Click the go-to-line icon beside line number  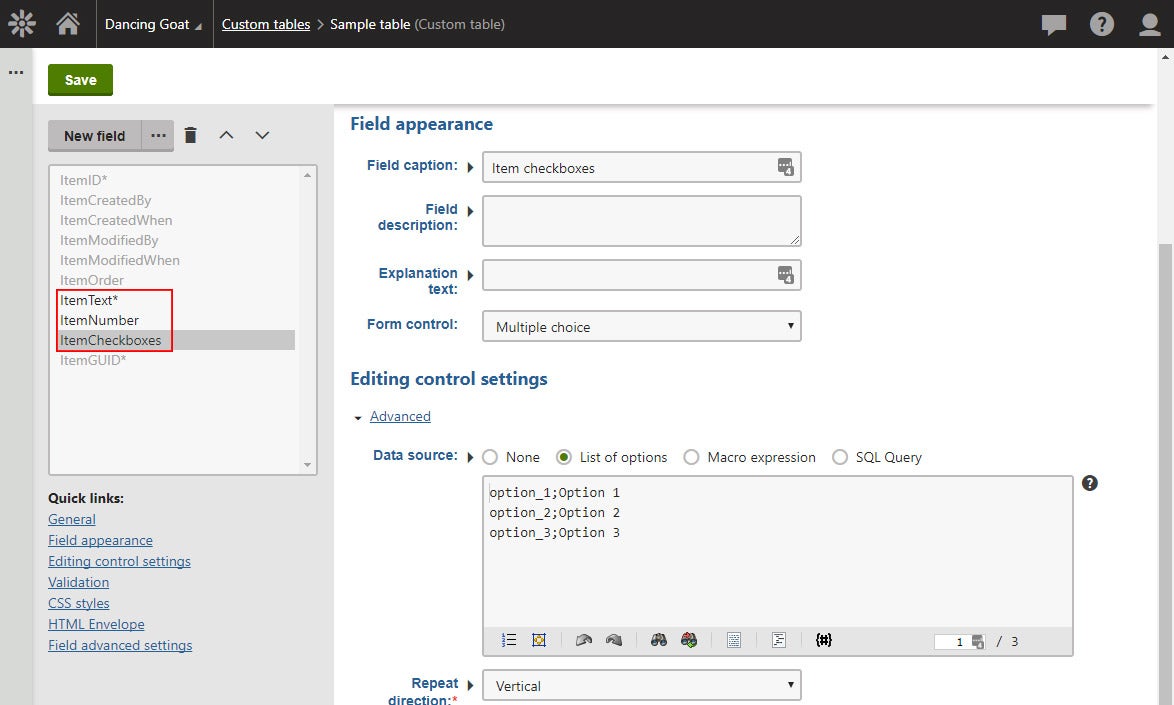click(978, 642)
